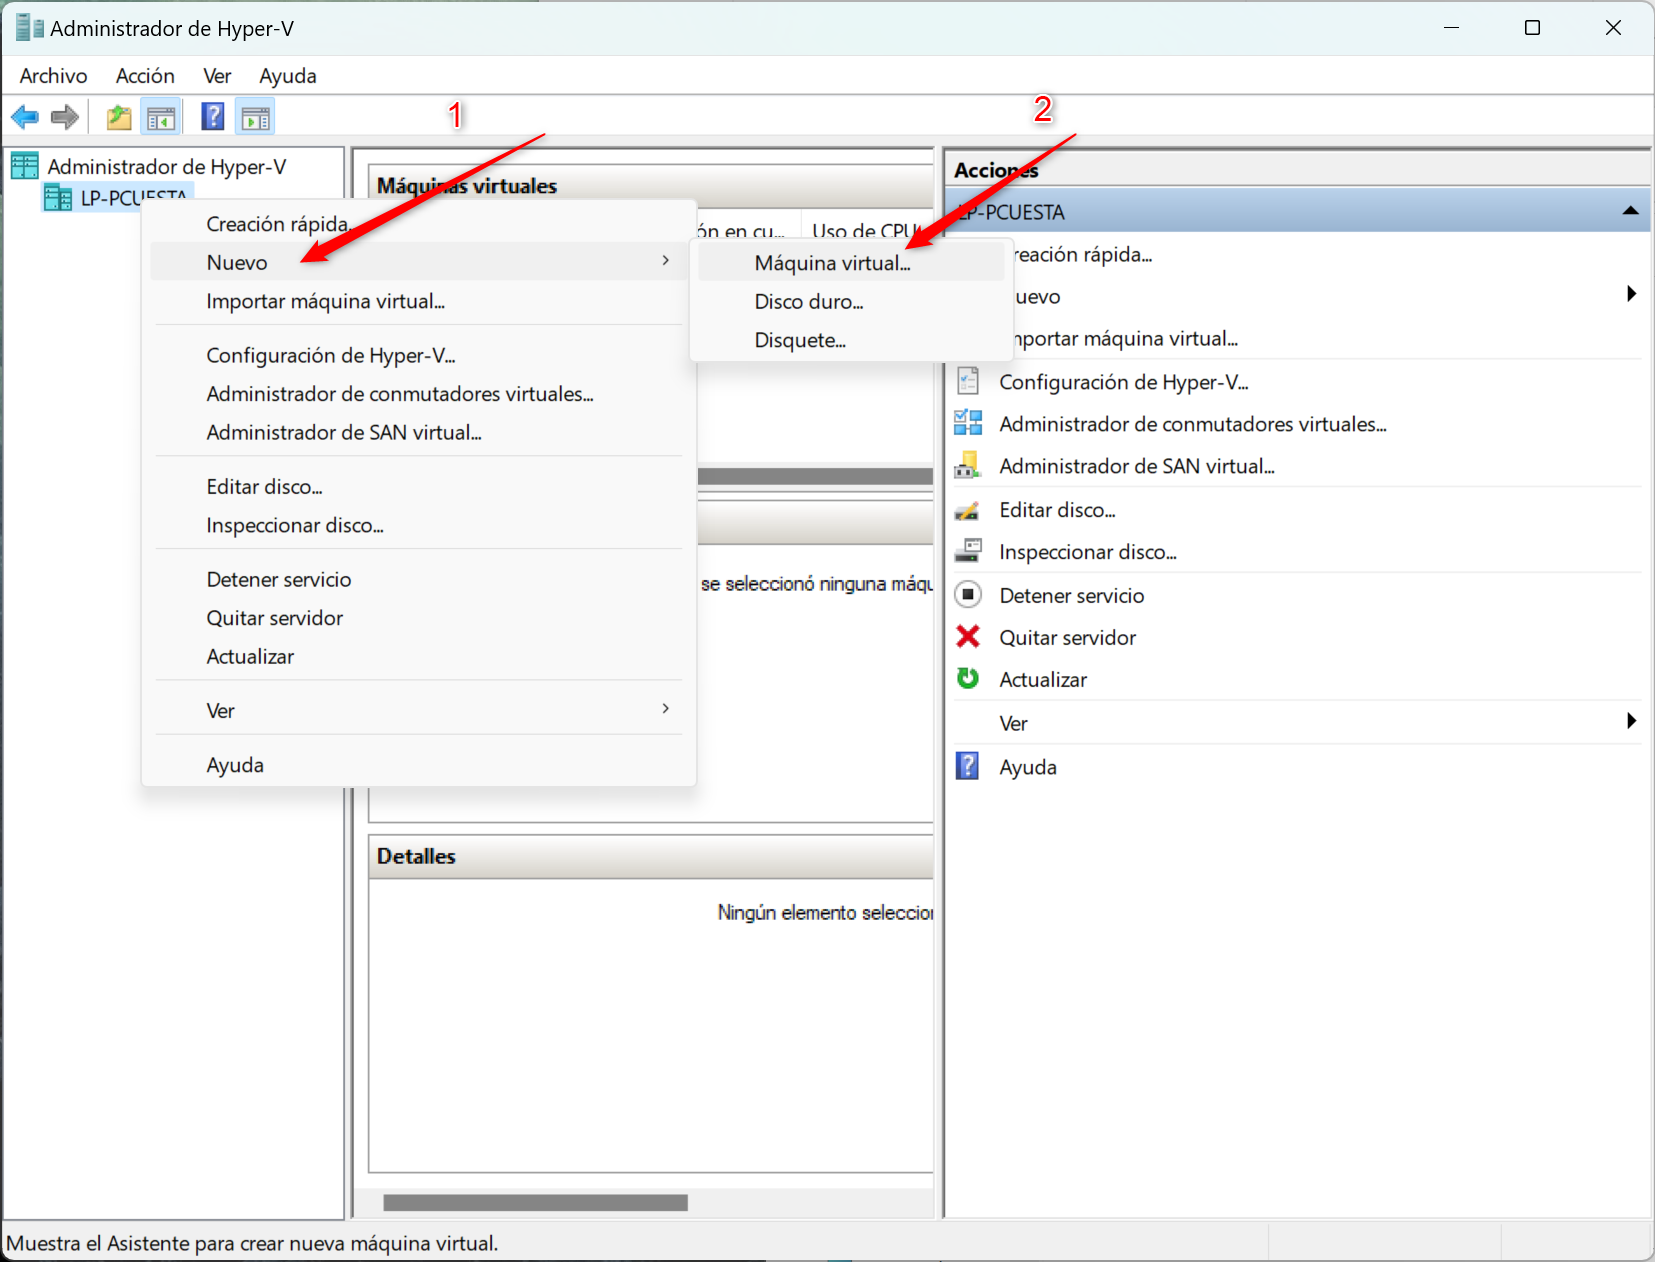
Task: Open the Ver menu in menu bar
Action: point(217,76)
